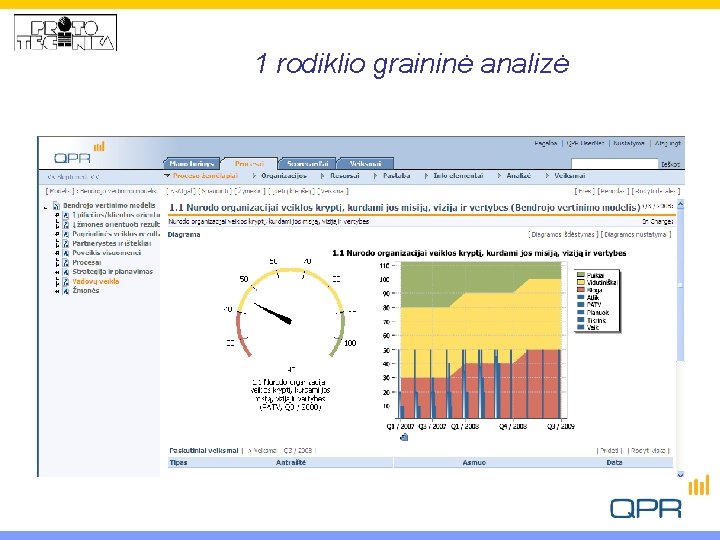Image resolution: width=720 pixels, height=540 pixels.
Task: Click the Antraštė column header
Action: coord(291,463)
